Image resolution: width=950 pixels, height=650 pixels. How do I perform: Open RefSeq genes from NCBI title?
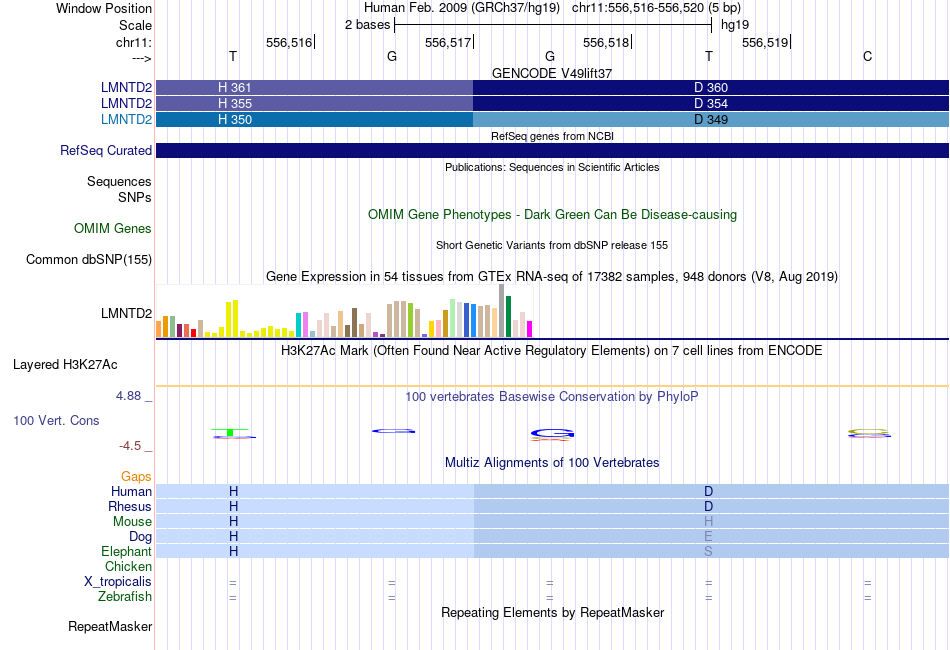552,136
